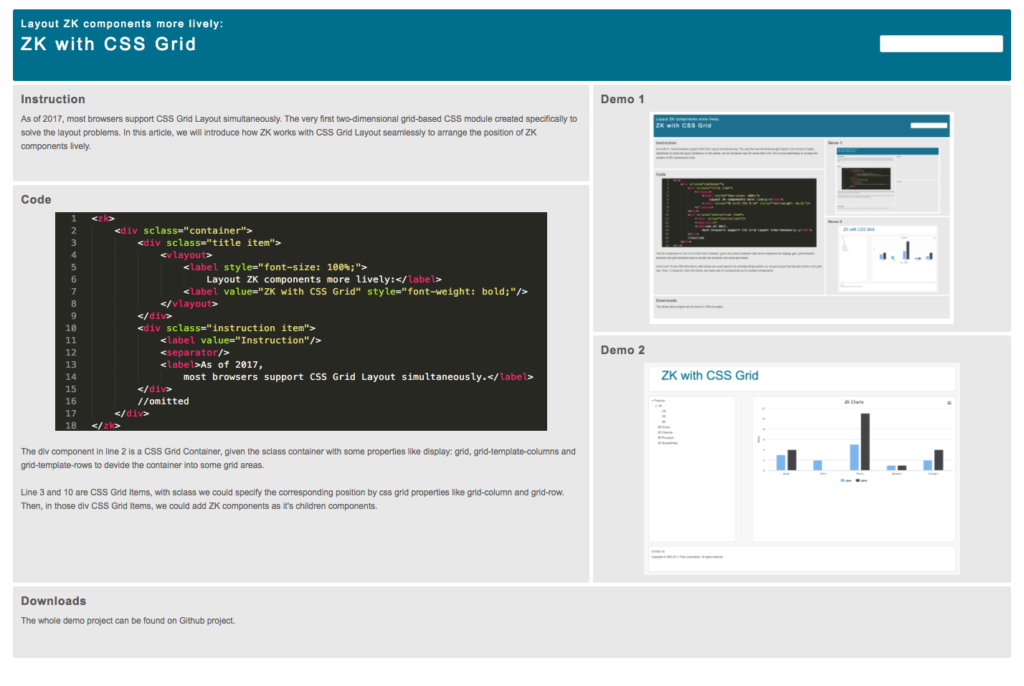
Task: Click the search box in the teal header bar
Action: 941,43
